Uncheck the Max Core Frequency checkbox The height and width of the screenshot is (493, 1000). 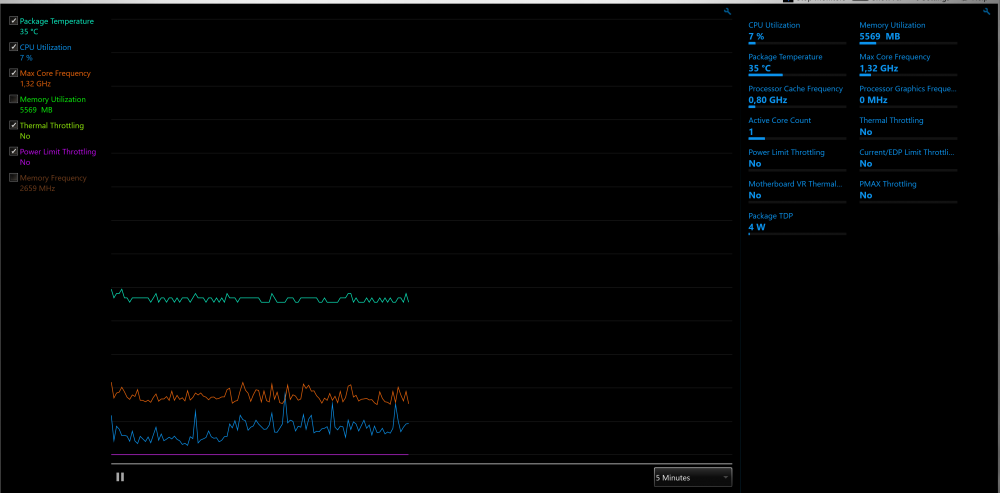pyautogui.click(x=13, y=73)
